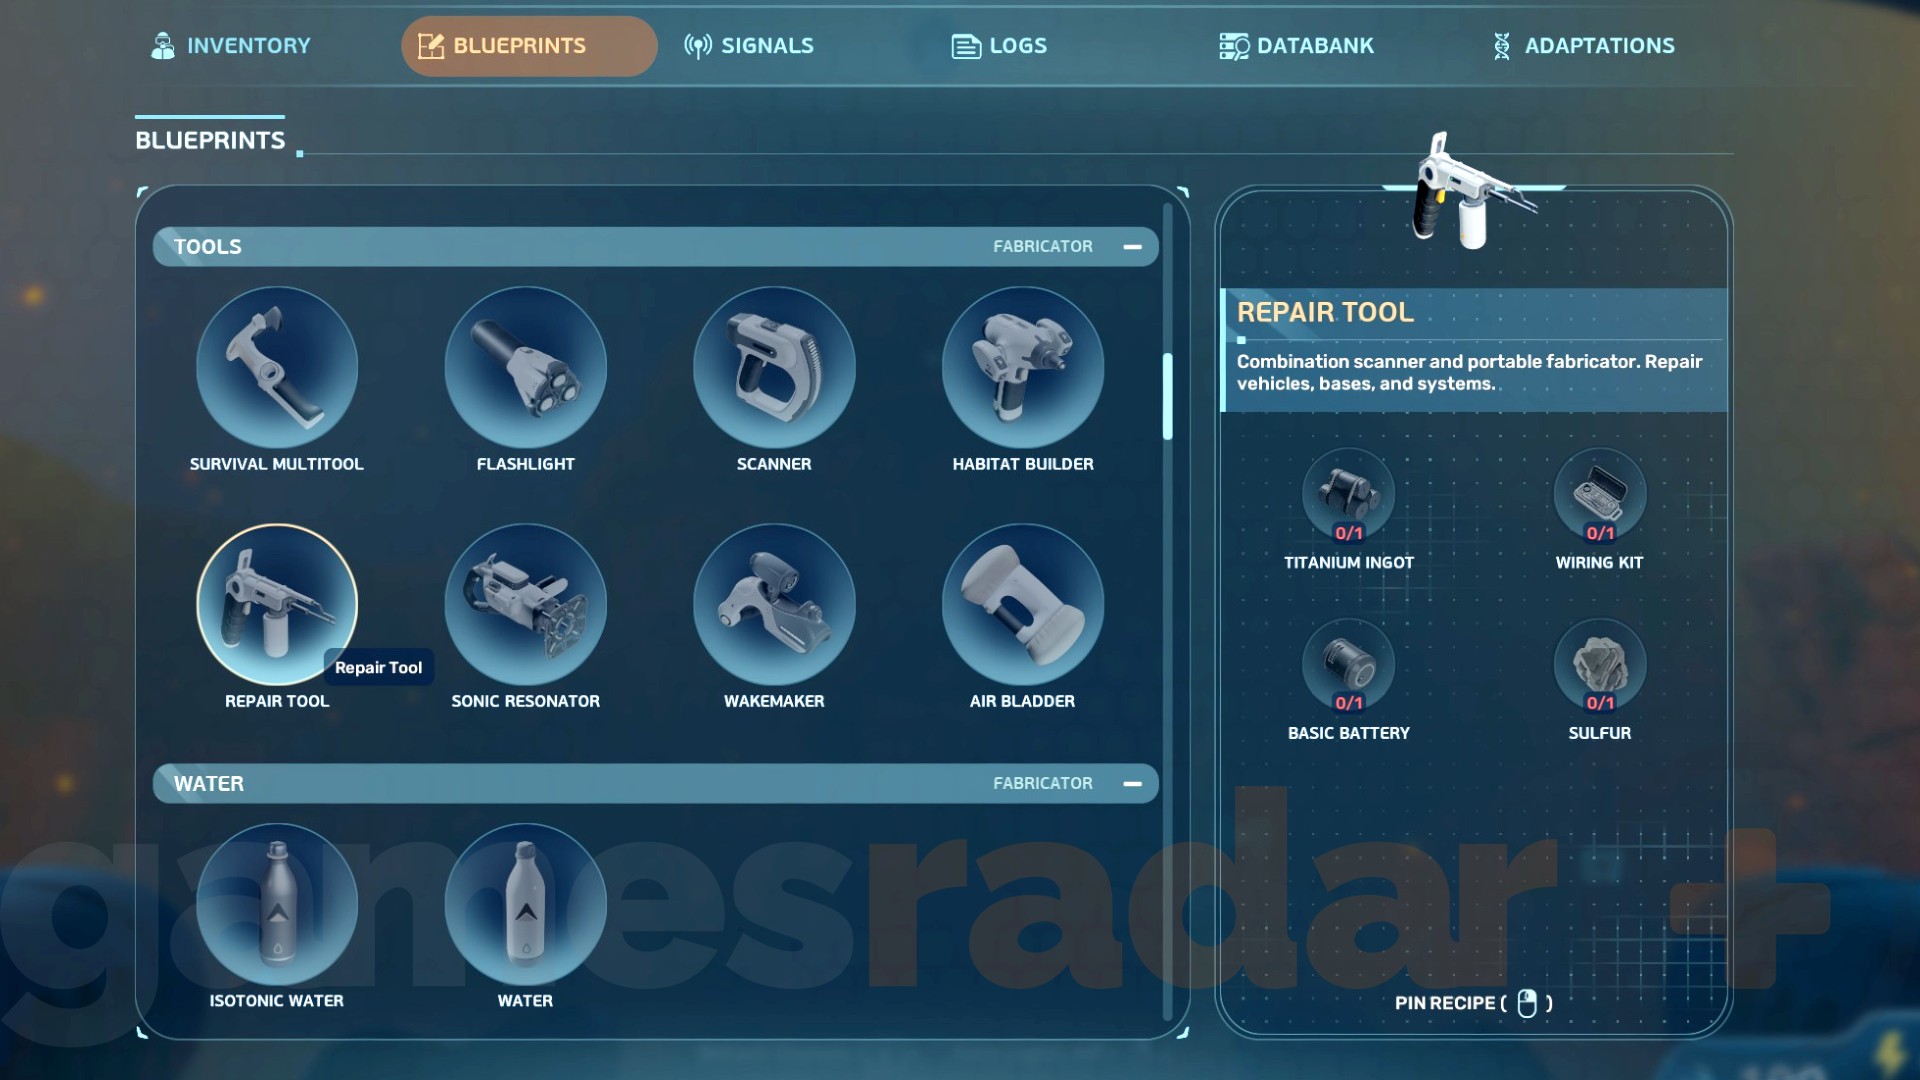Click the Water category header label
1920x1080 pixels.
pyautogui.click(x=209, y=784)
